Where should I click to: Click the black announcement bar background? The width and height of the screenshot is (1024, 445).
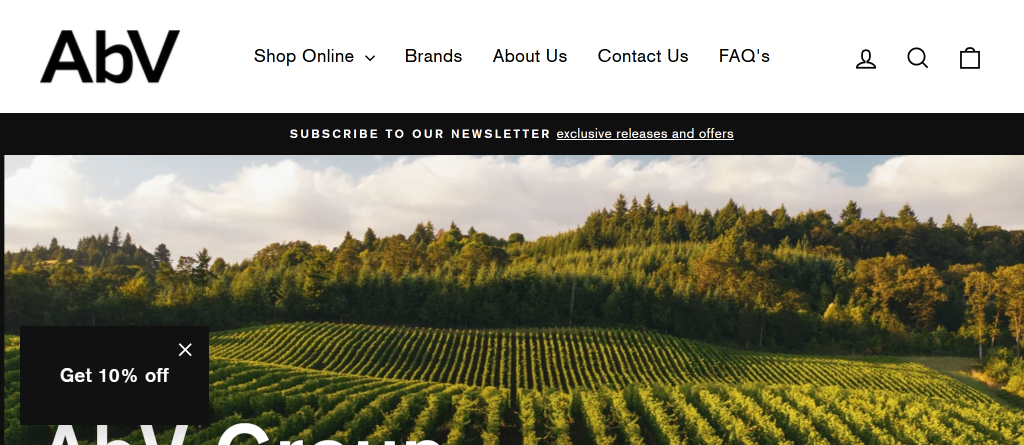pyautogui.click(x=163, y=134)
